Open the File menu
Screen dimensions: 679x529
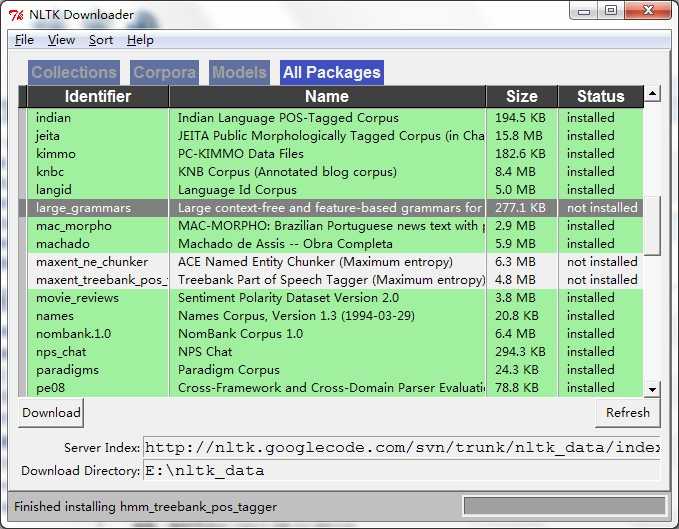[24, 40]
